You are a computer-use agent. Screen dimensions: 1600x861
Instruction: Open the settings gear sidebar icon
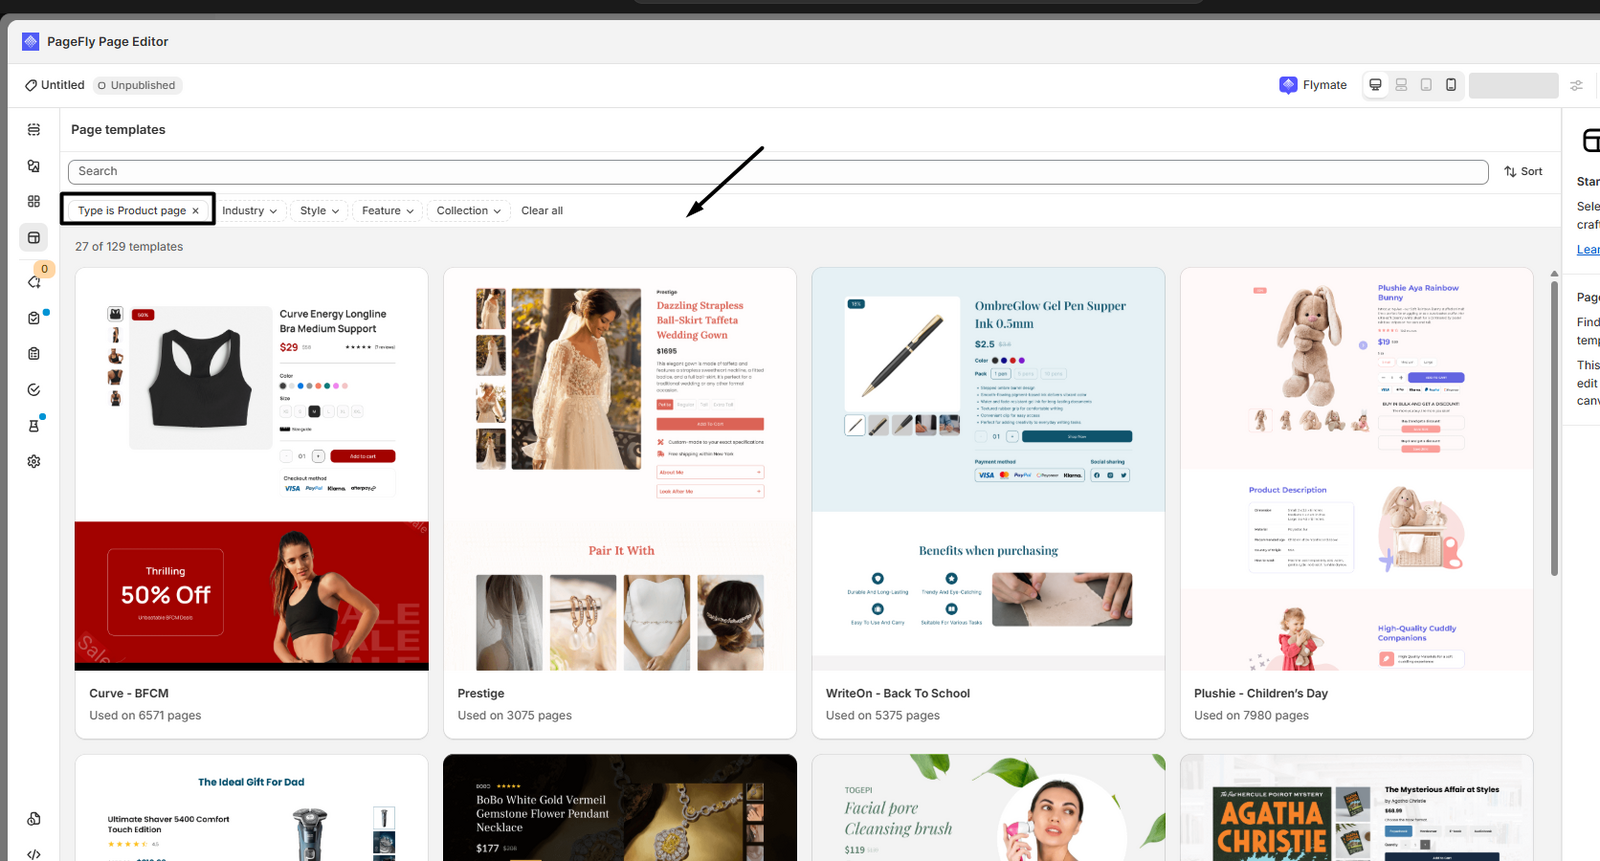pos(34,462)
